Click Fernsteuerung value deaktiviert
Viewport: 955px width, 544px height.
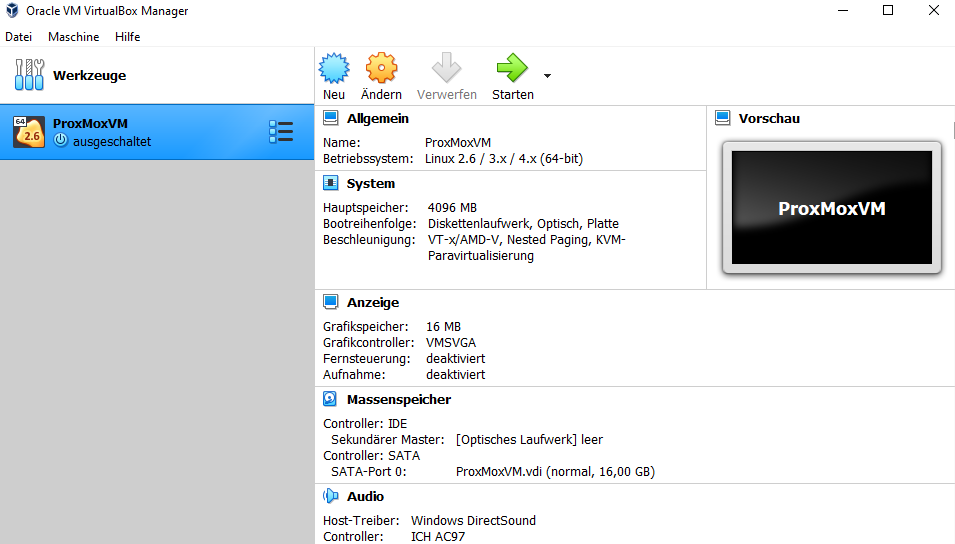click(x=456, y=358)
